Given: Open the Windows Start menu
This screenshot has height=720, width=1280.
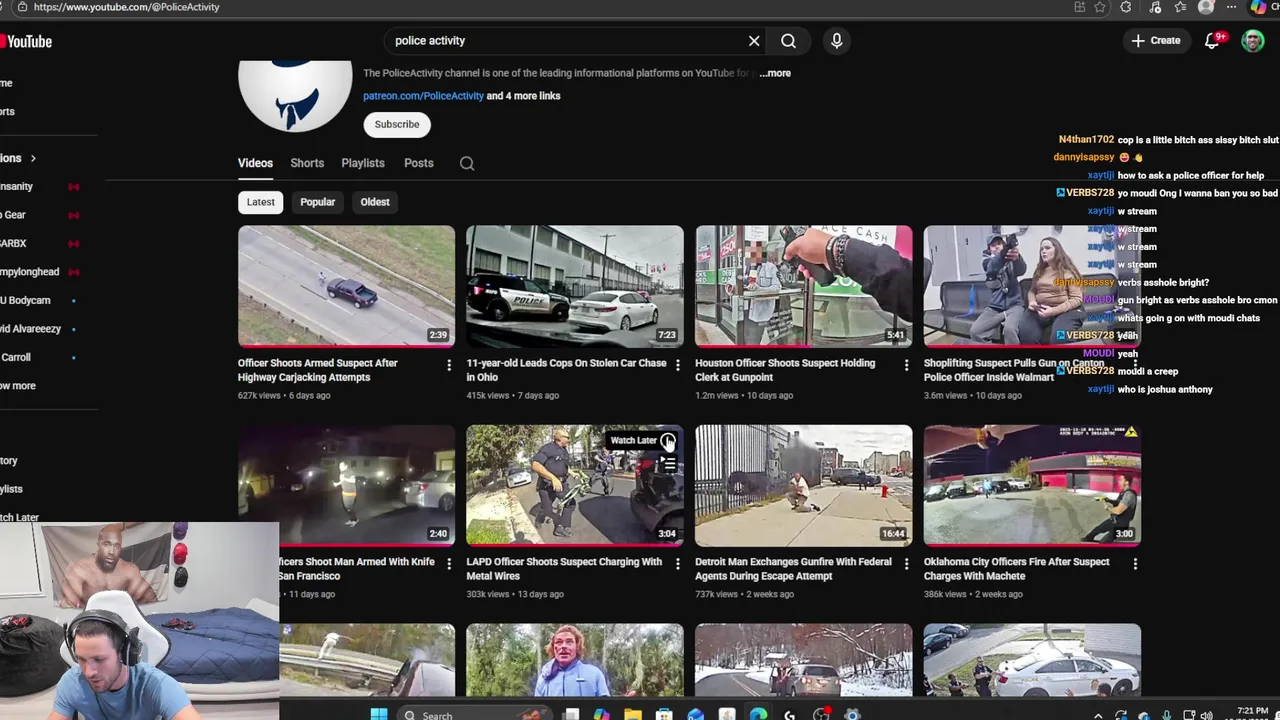Looking at the screenshot, I should click(x=379, y=714).
